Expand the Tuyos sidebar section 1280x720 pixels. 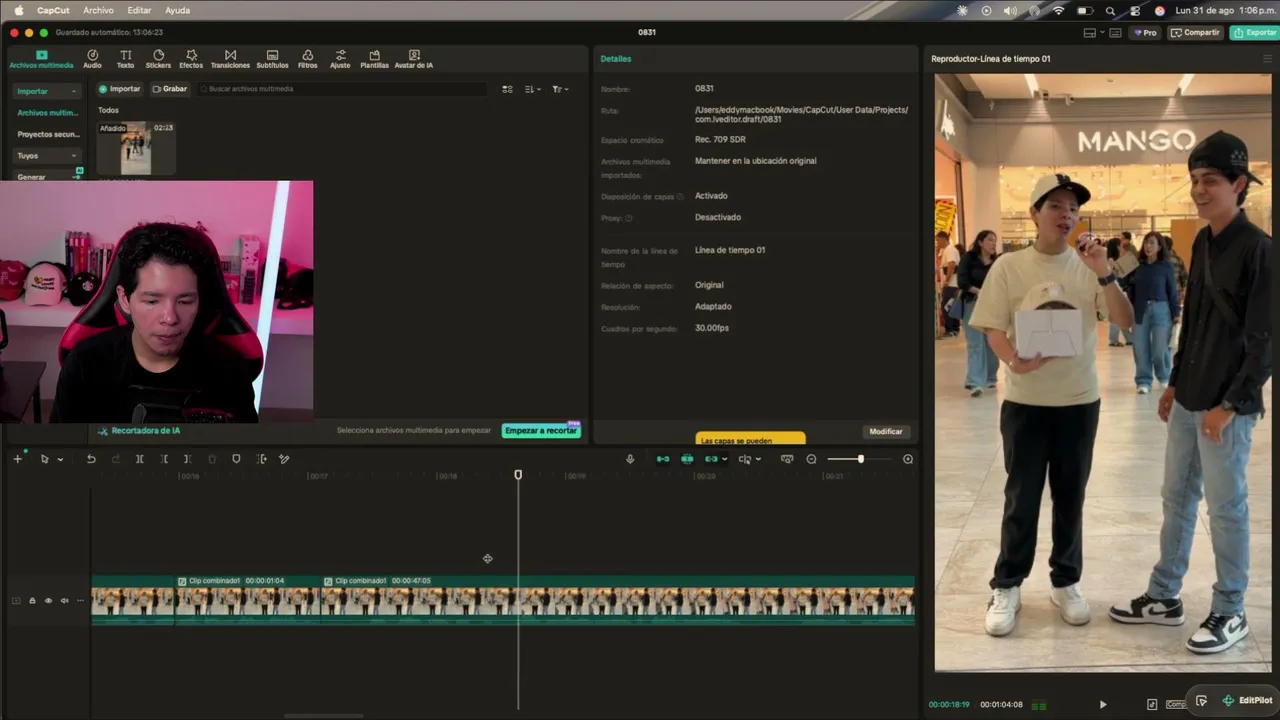[47, 156]
